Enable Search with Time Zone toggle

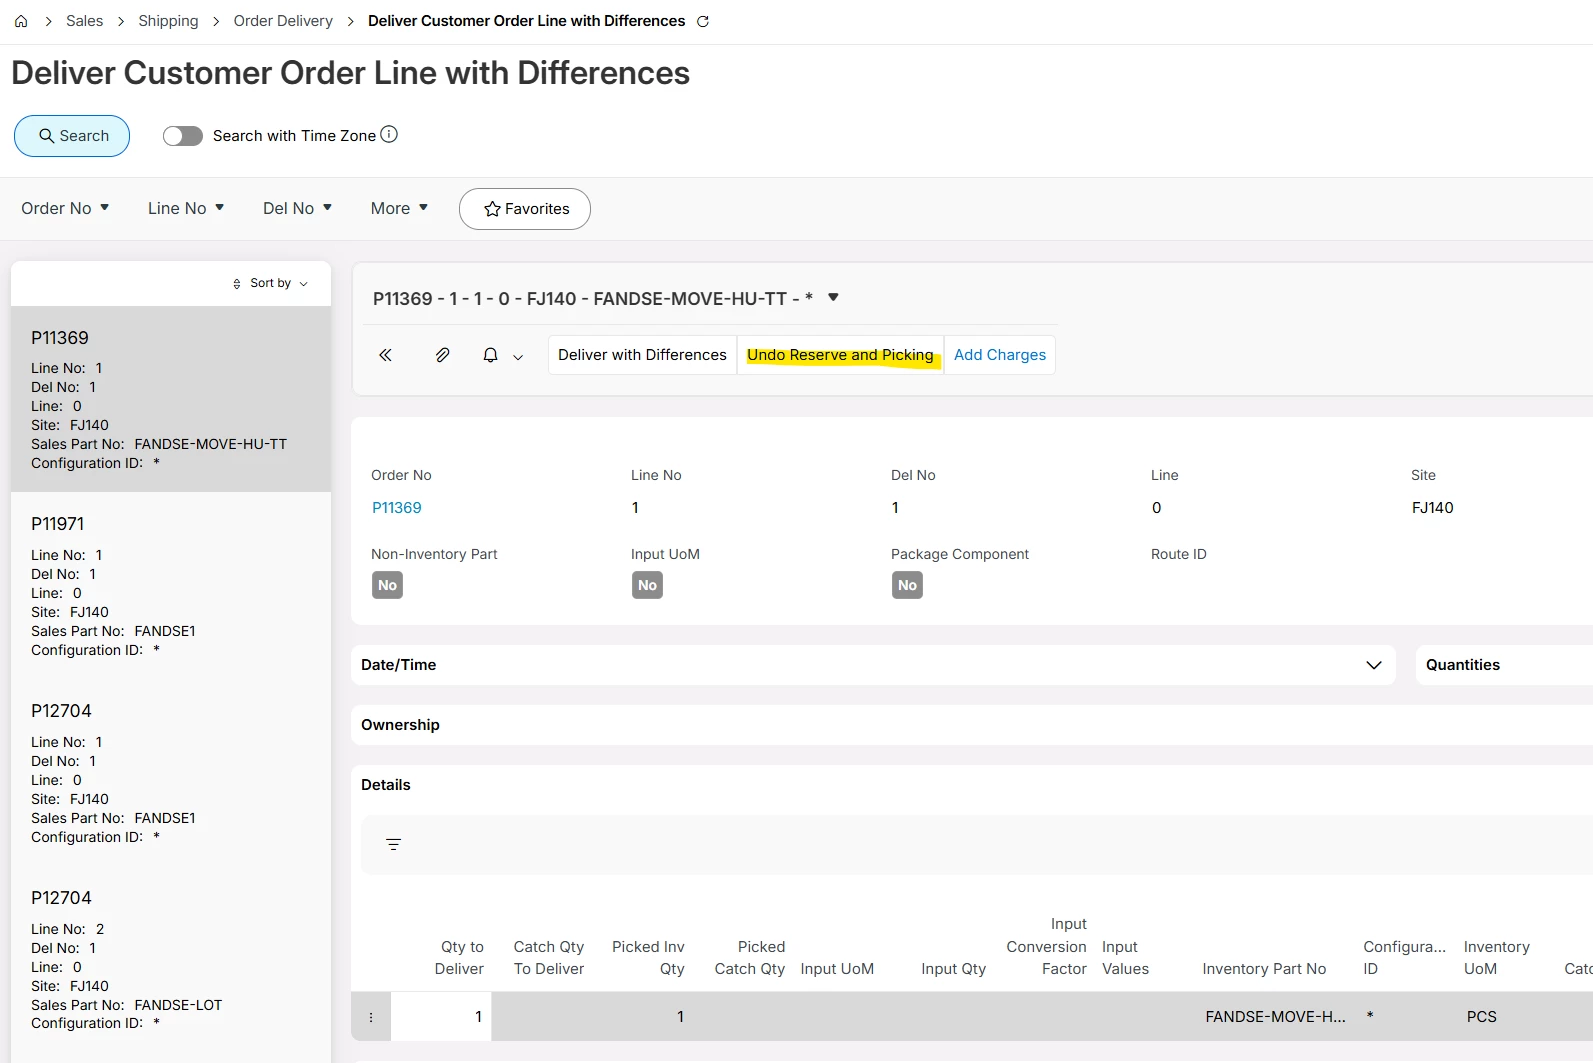(x=183, y=136)
